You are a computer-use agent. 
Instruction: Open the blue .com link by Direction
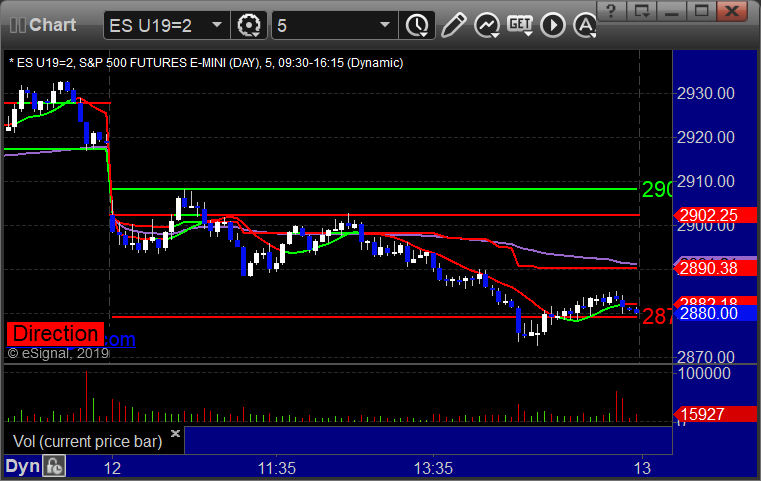[x=119, y=339]
